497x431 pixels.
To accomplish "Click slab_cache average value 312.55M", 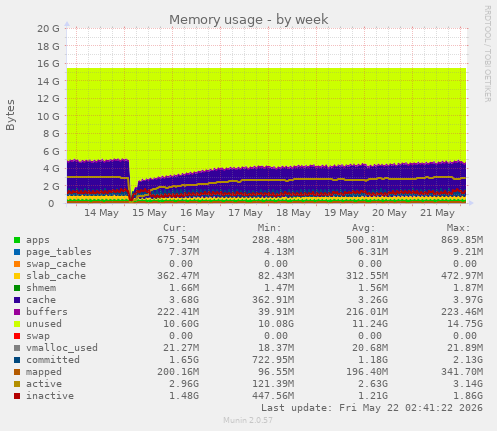I will [x=367, y=276].
